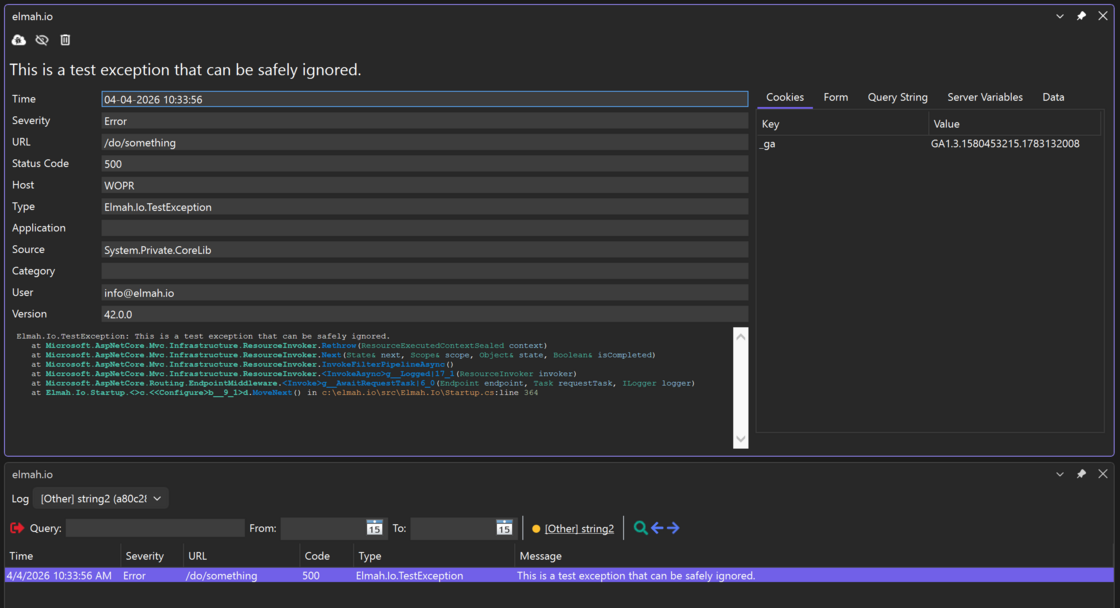Click the User field info@elmah.io
The image size is (1120, 608).
coord(424,292)
